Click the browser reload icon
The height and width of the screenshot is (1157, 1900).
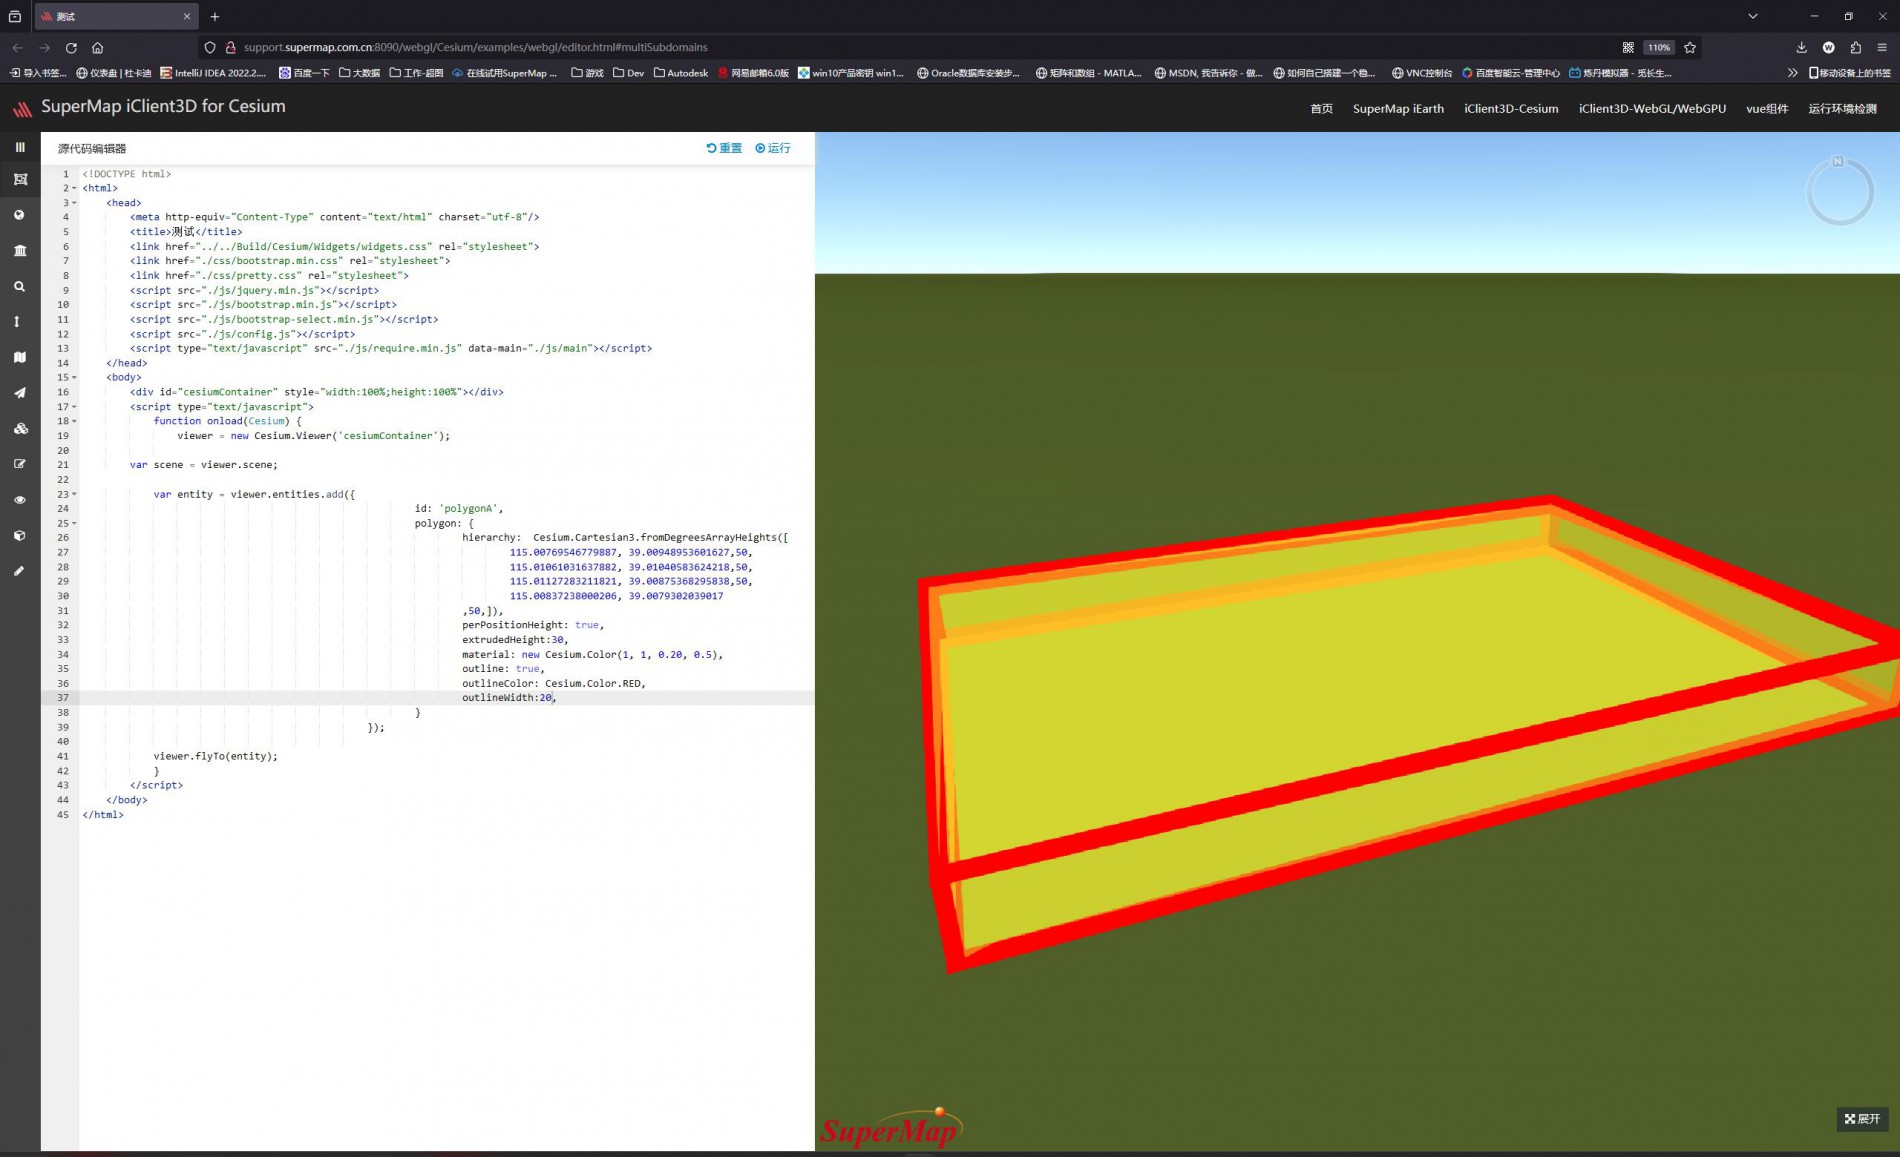(71, 47)
